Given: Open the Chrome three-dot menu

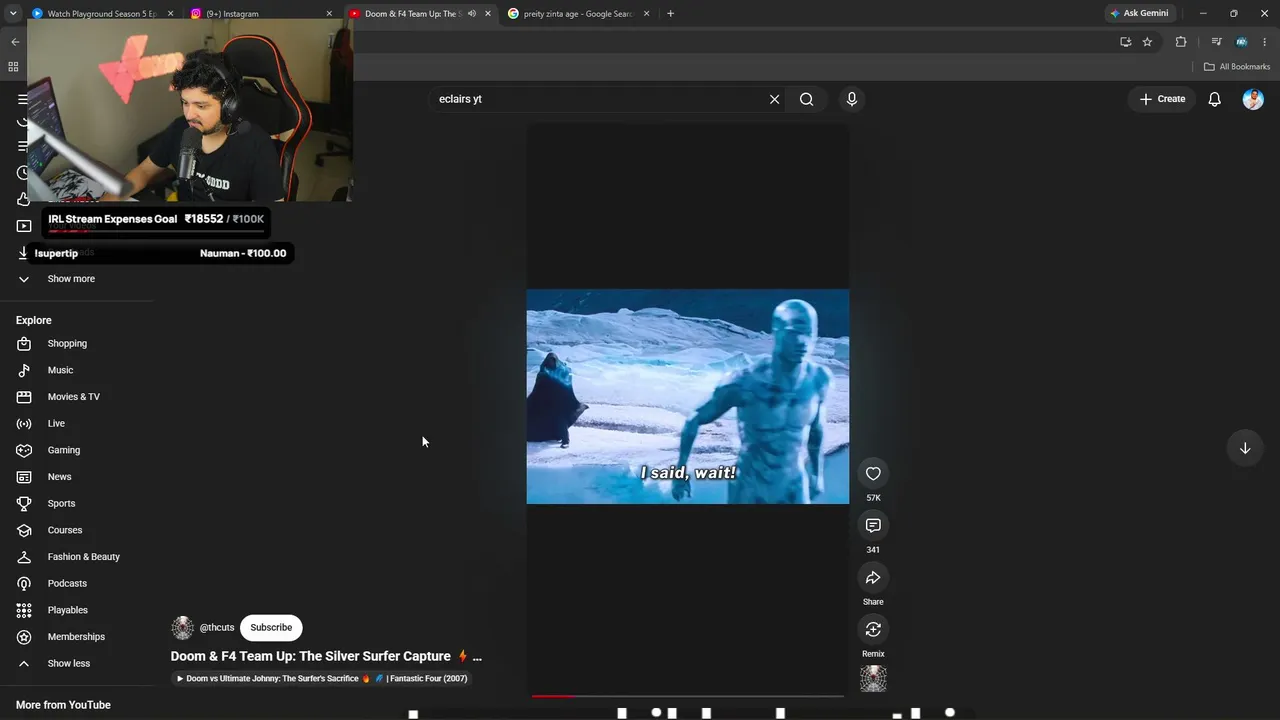Looking at the screenshot, I should pyautogui.click(x=1266, y=42).
